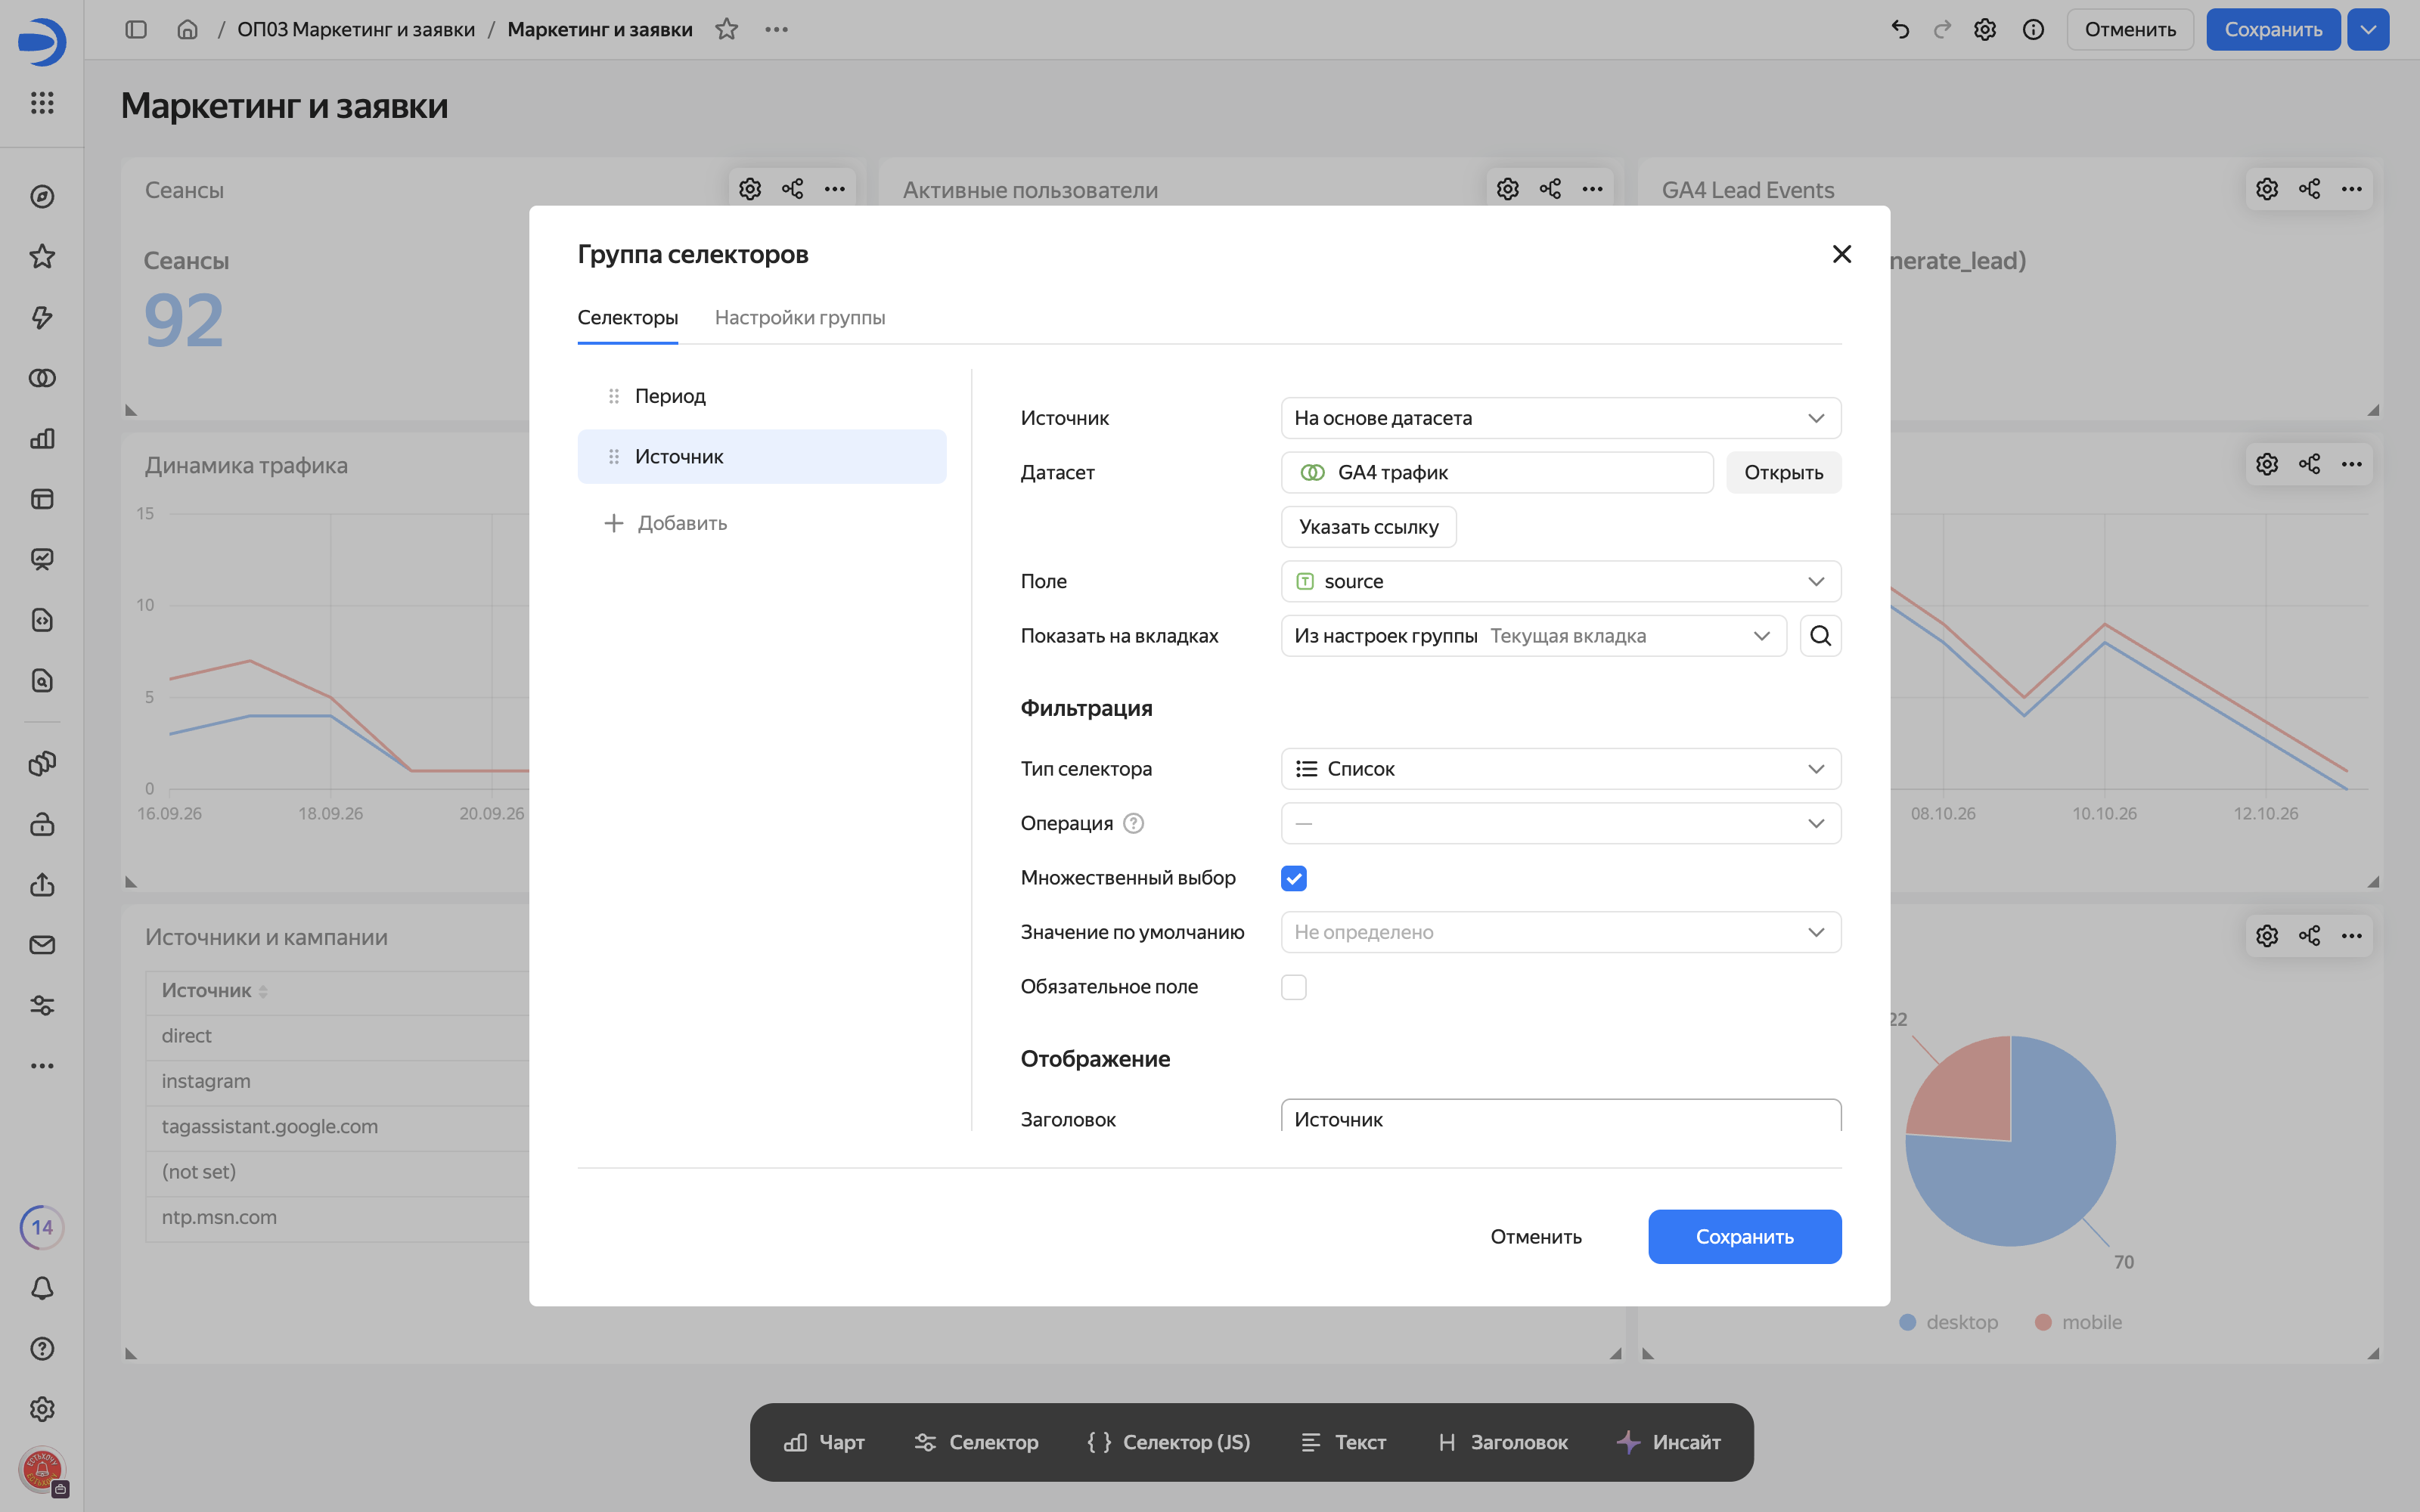Expand the Тип селектора dropdown
This screenshot has width=2420, height=1512.
1560,769
